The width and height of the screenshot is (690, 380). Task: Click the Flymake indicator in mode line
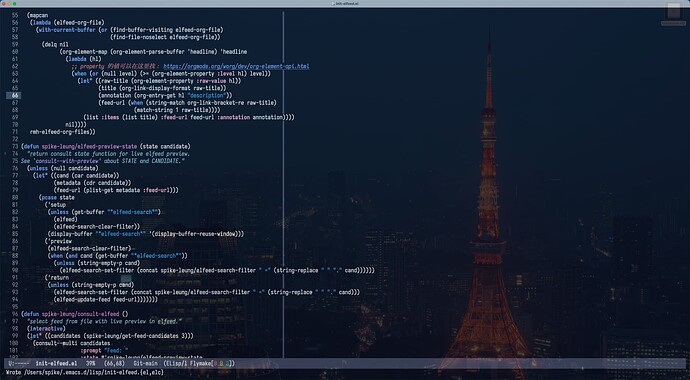click(x=202, y=363)
